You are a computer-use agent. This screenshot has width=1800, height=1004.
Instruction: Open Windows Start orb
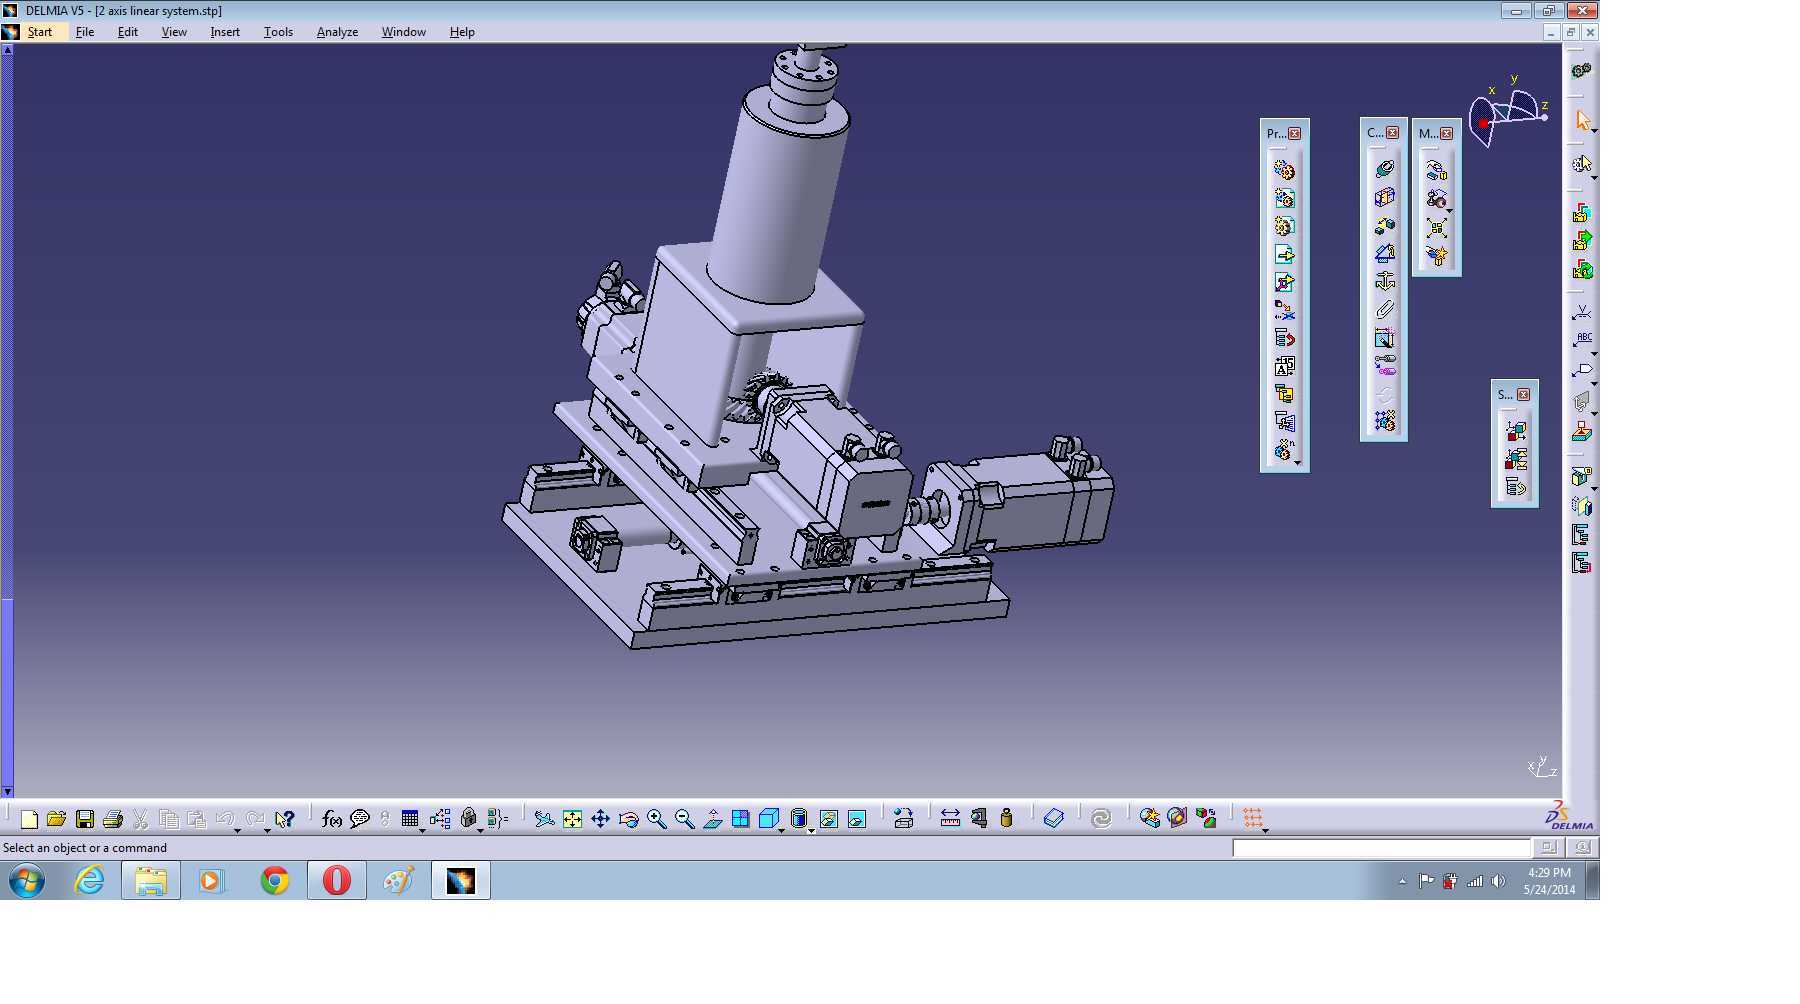click(x=27, y=881)
